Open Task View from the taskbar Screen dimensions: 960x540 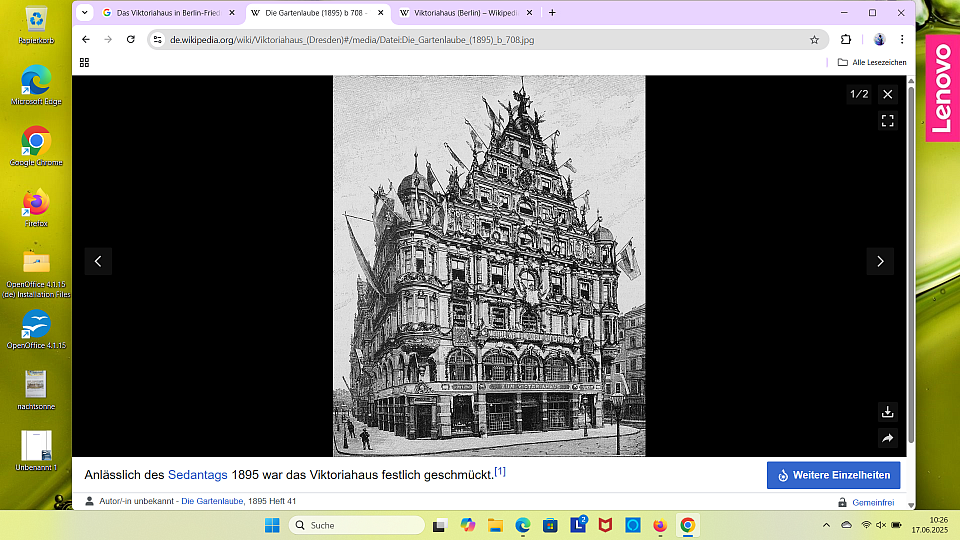coord(439,525)
